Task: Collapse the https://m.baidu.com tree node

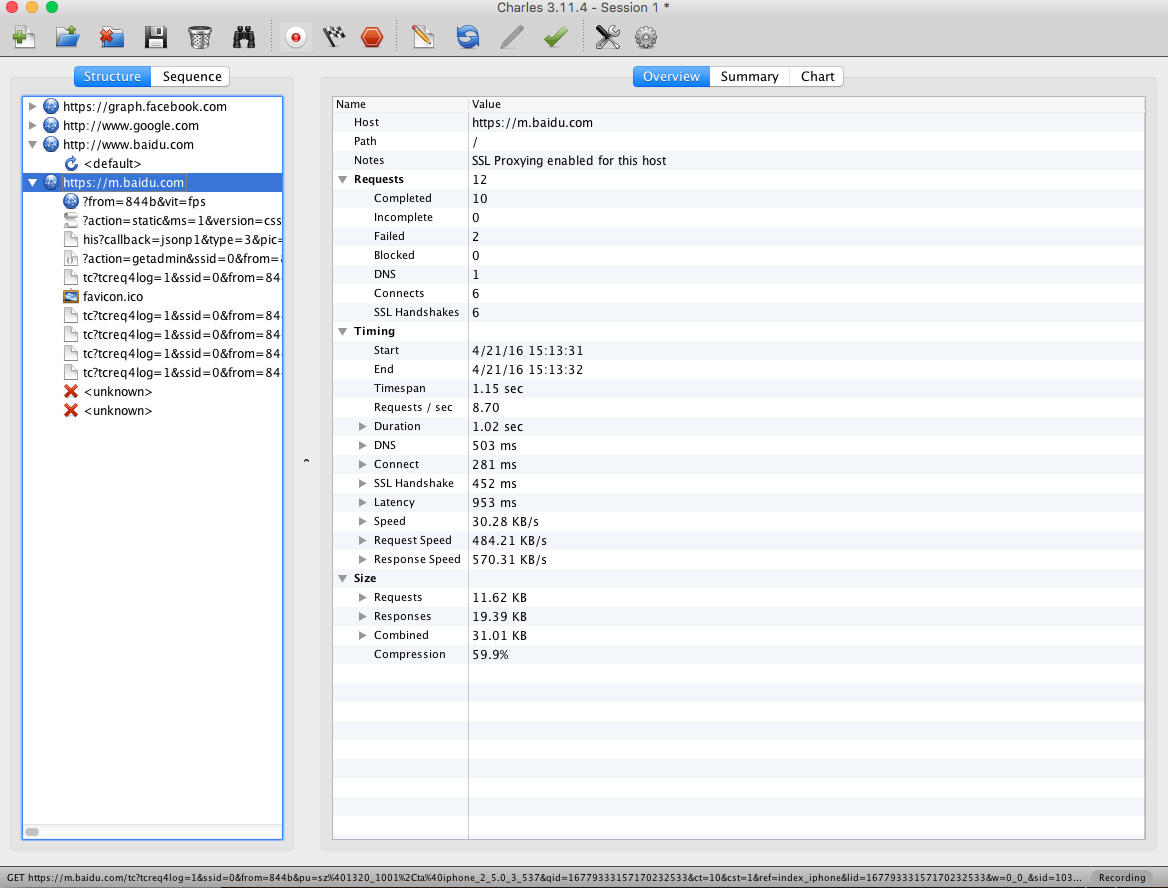Action: [x=33, y=183]
